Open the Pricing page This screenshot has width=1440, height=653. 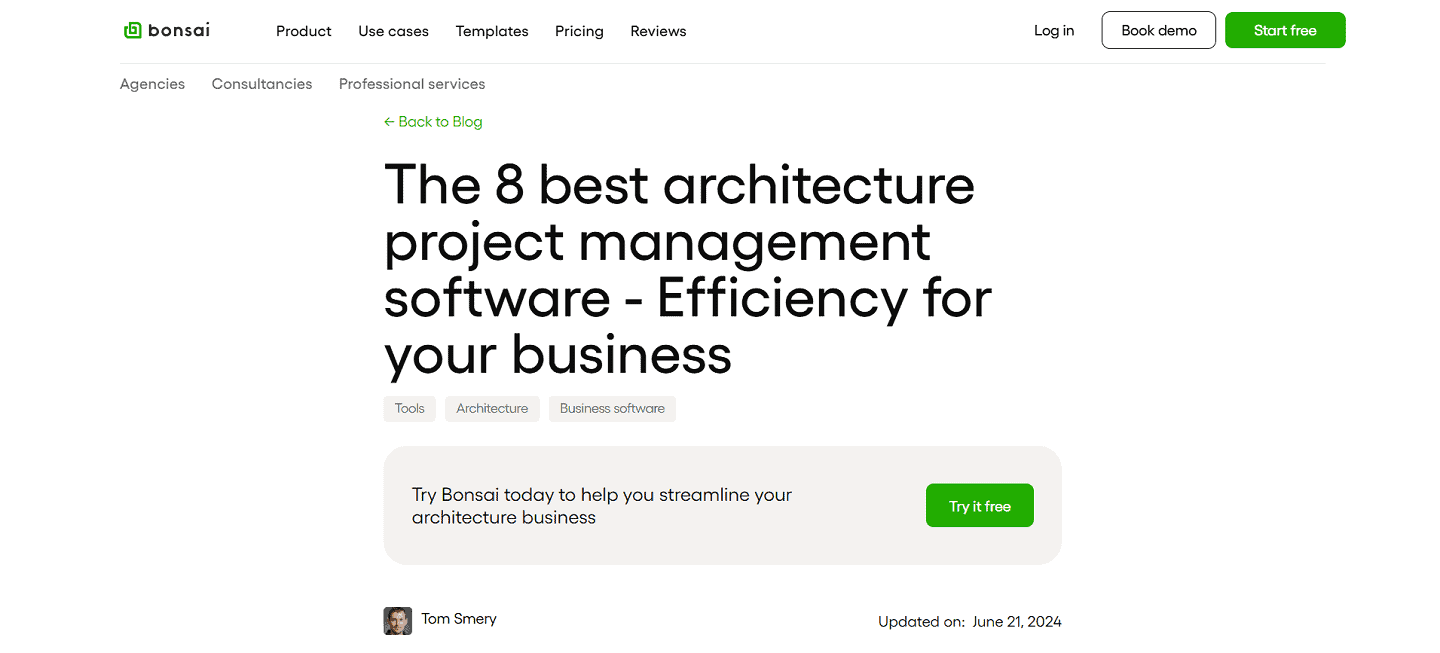point(579,31)
